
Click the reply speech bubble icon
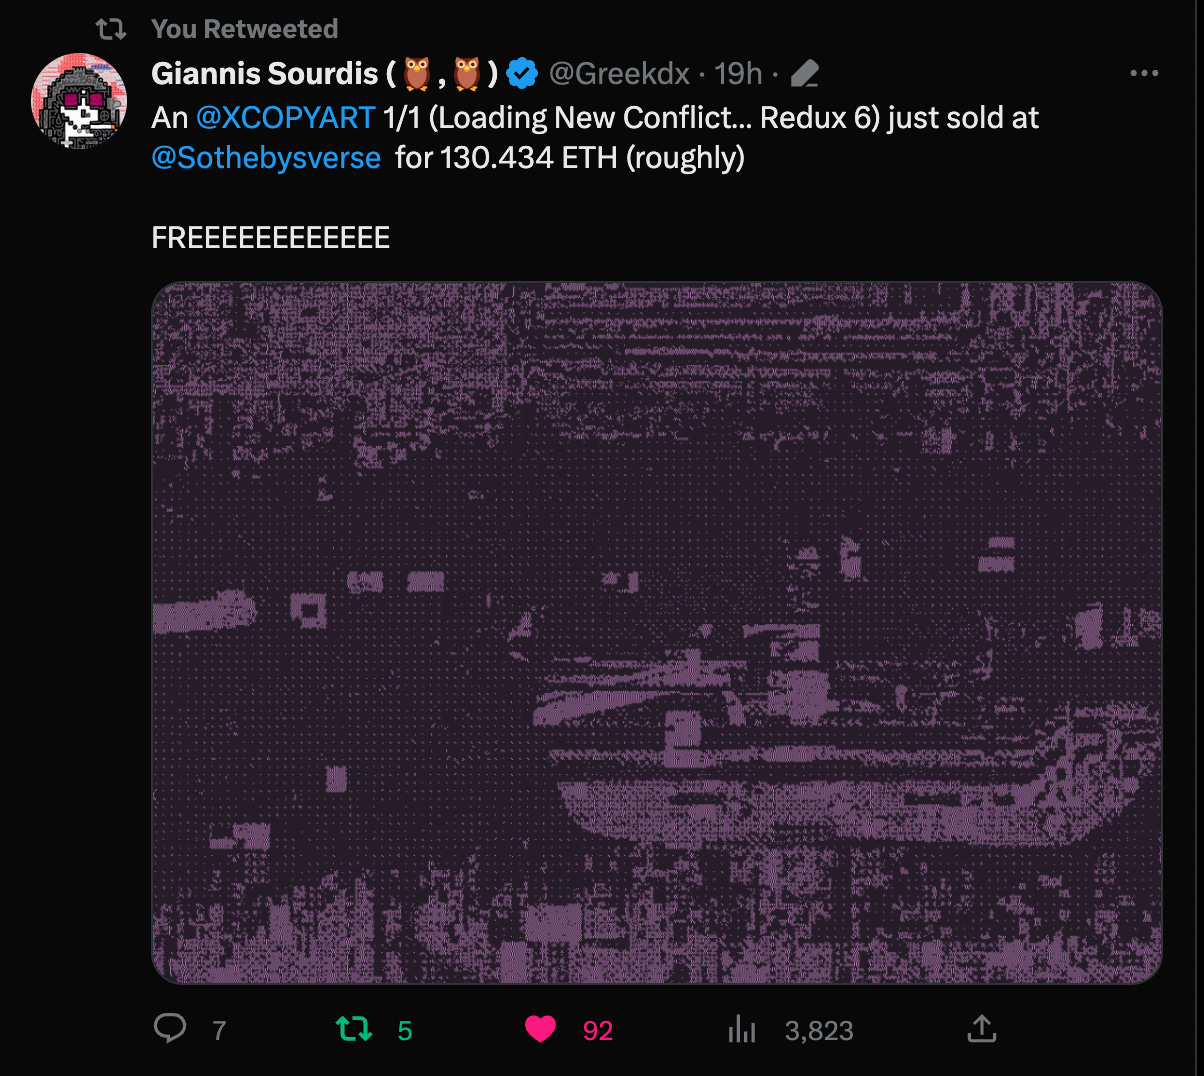point(170,1028)
